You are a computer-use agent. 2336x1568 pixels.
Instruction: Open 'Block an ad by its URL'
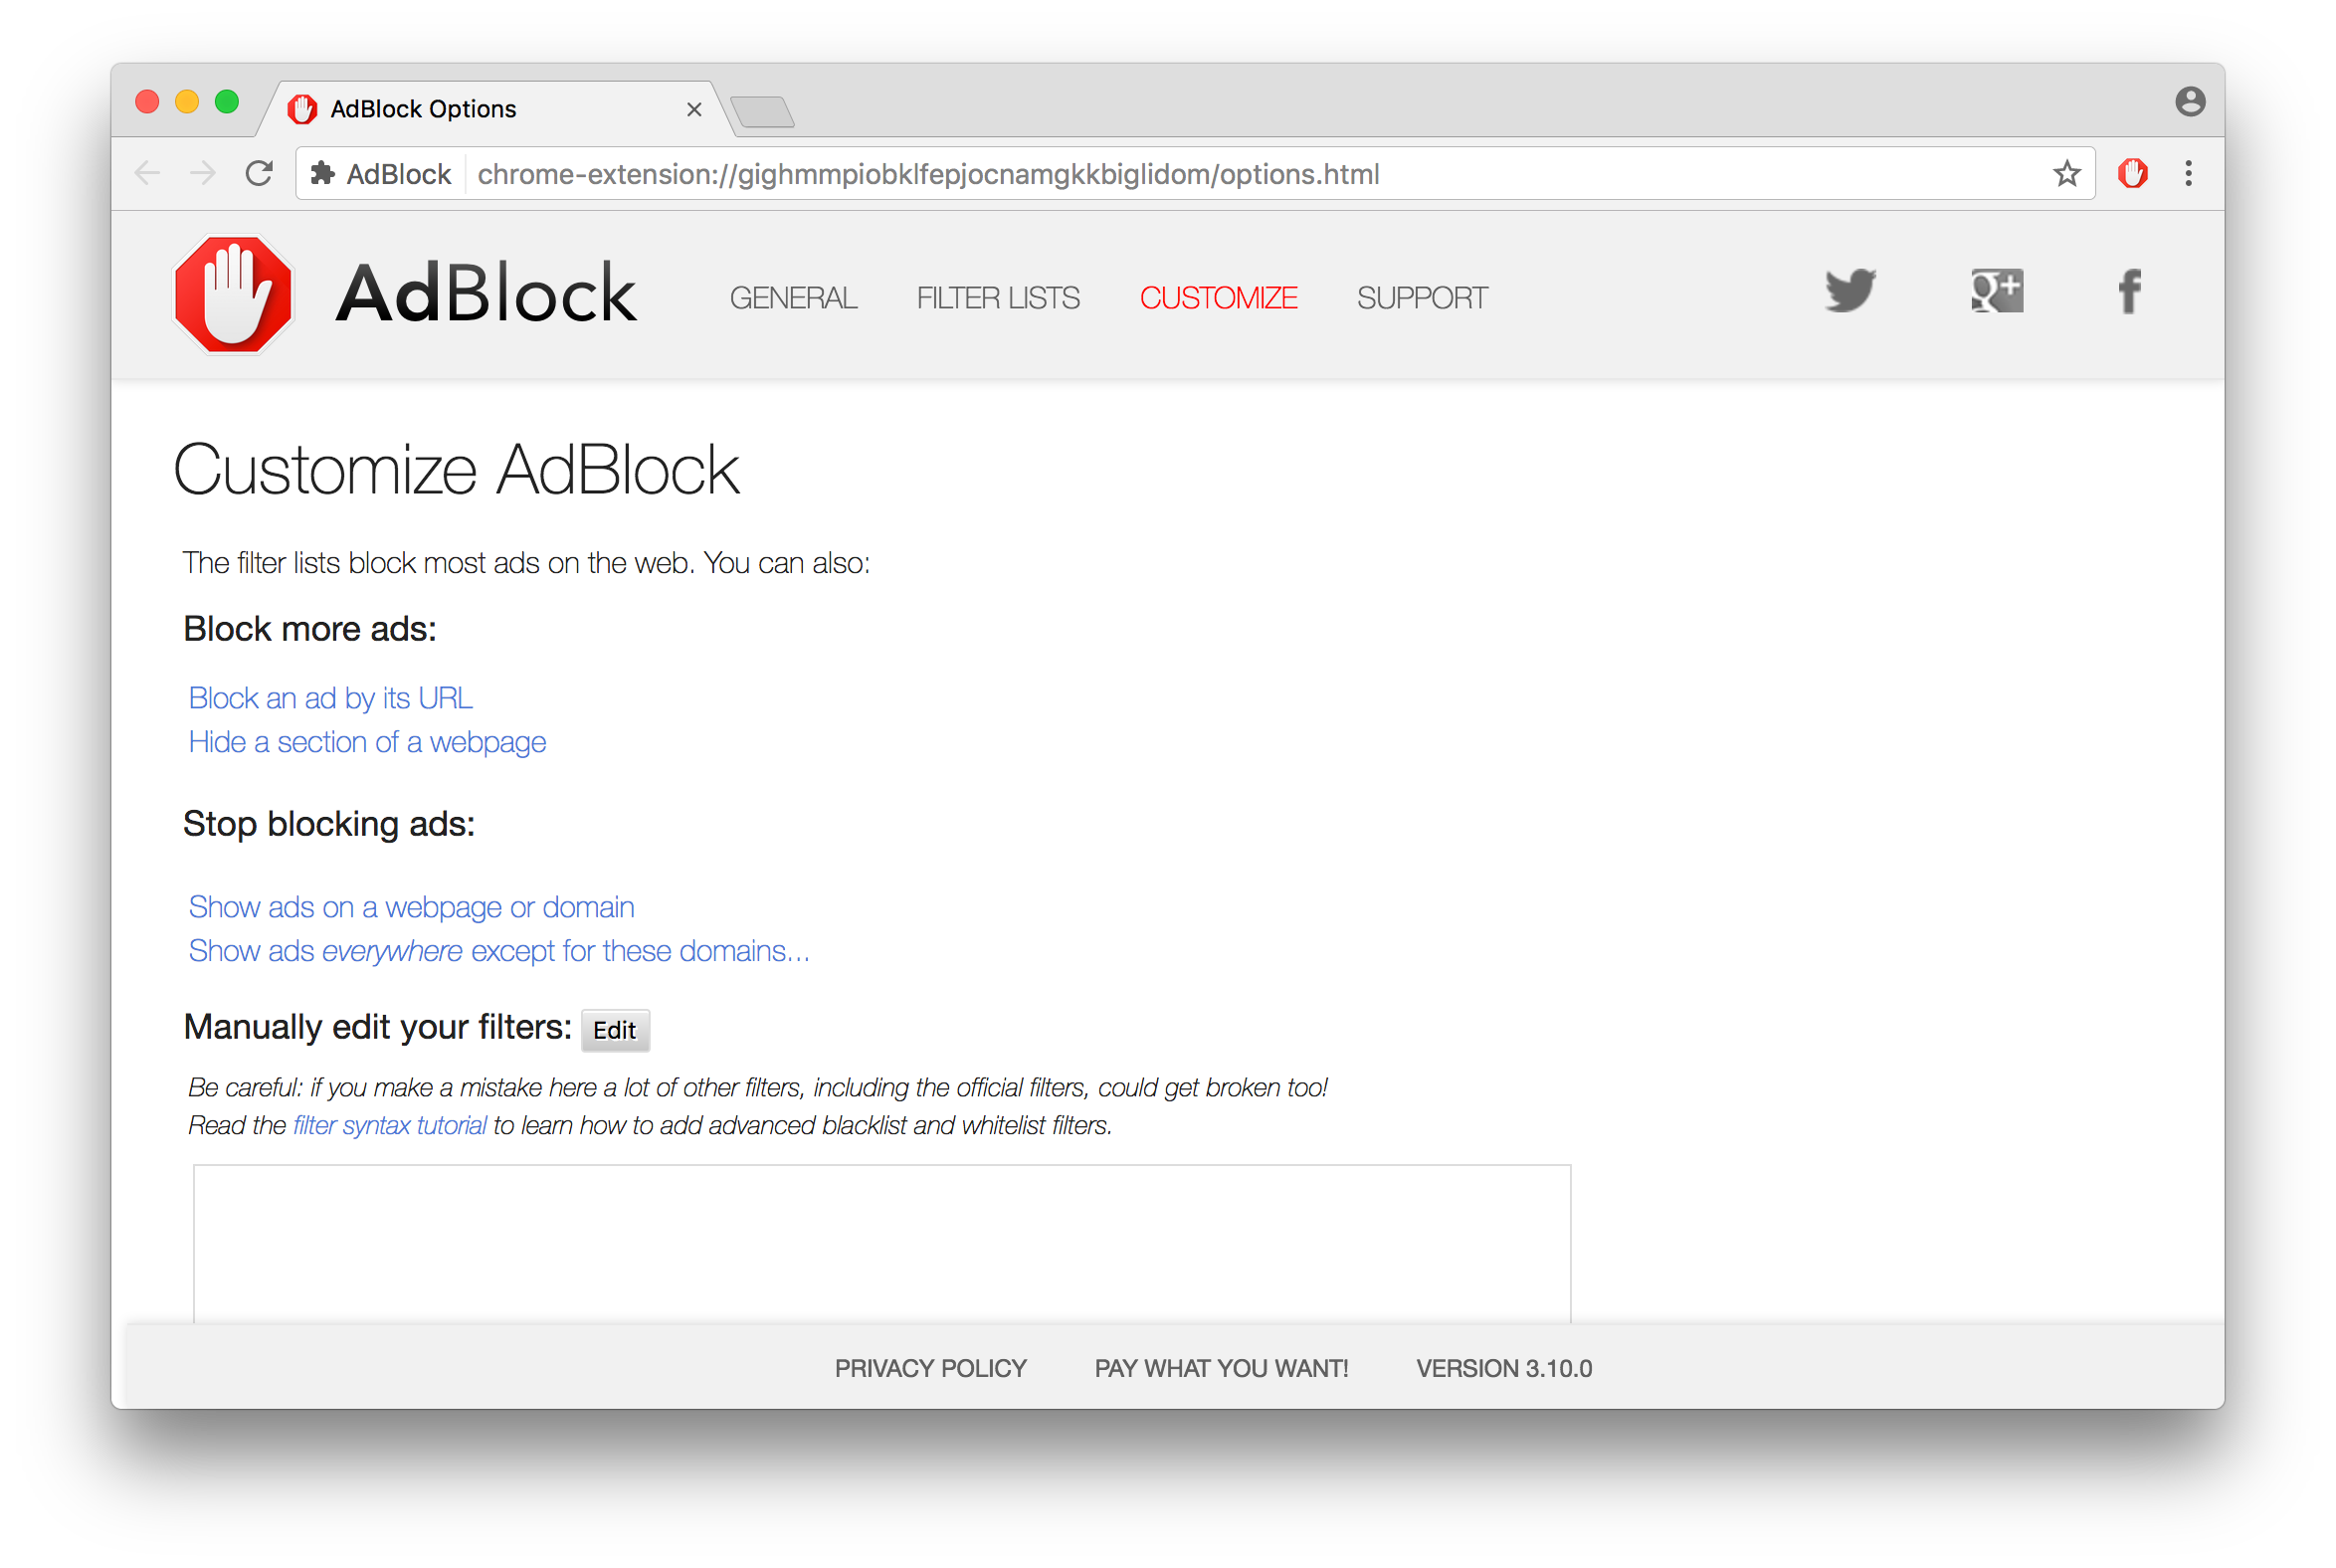coord(330,698)
